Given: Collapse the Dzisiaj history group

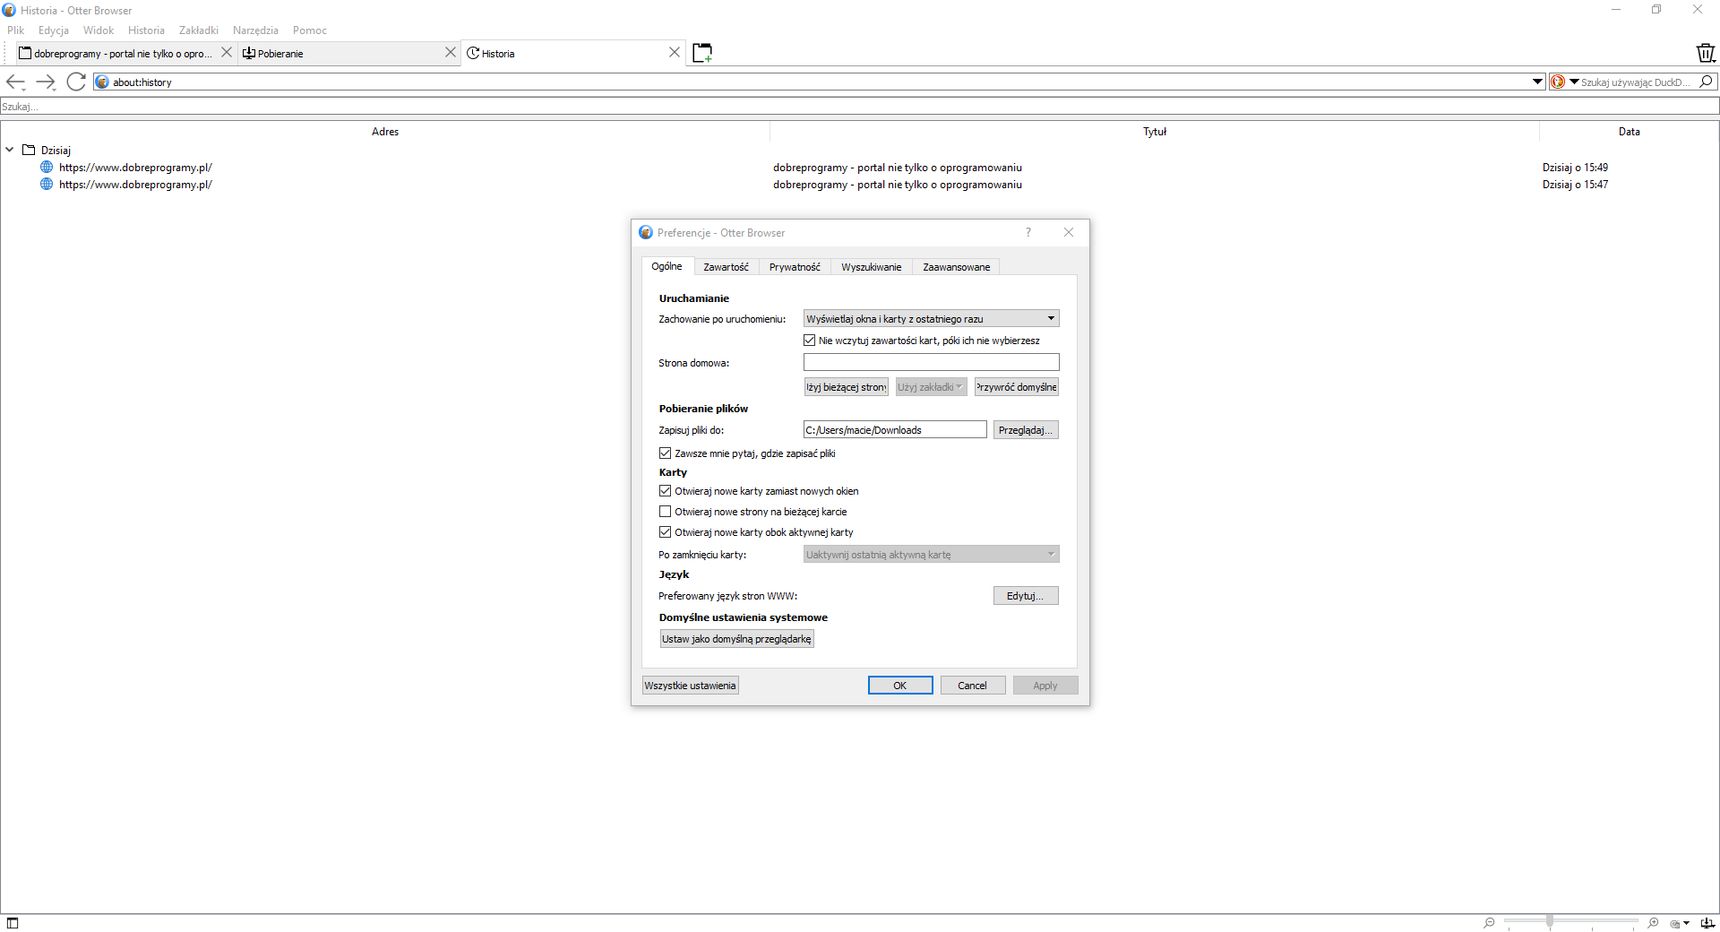Looking at the screenshot, I should pos(10,150).
